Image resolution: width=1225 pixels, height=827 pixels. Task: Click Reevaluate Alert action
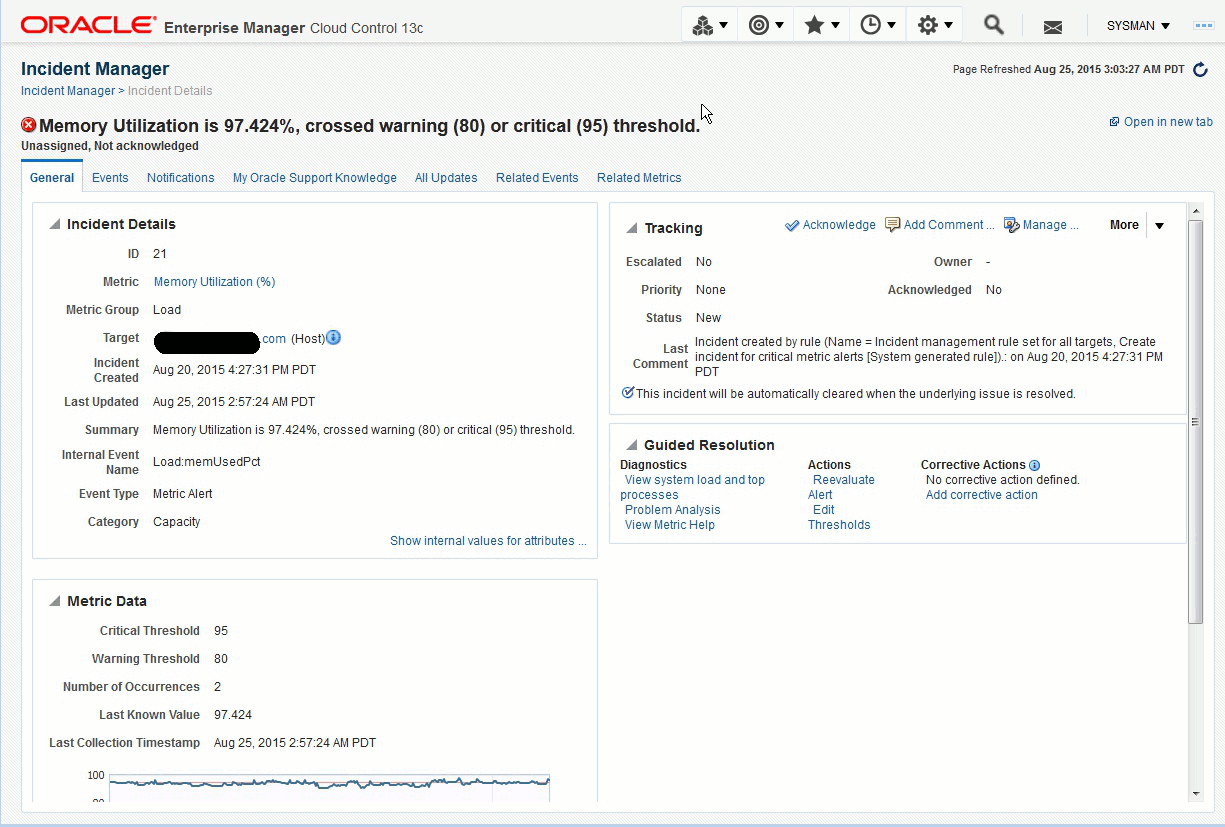click(842, 487)
